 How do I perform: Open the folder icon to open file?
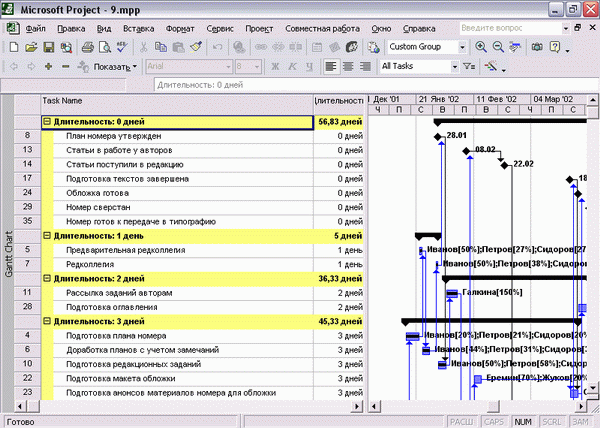coord(31,47)
